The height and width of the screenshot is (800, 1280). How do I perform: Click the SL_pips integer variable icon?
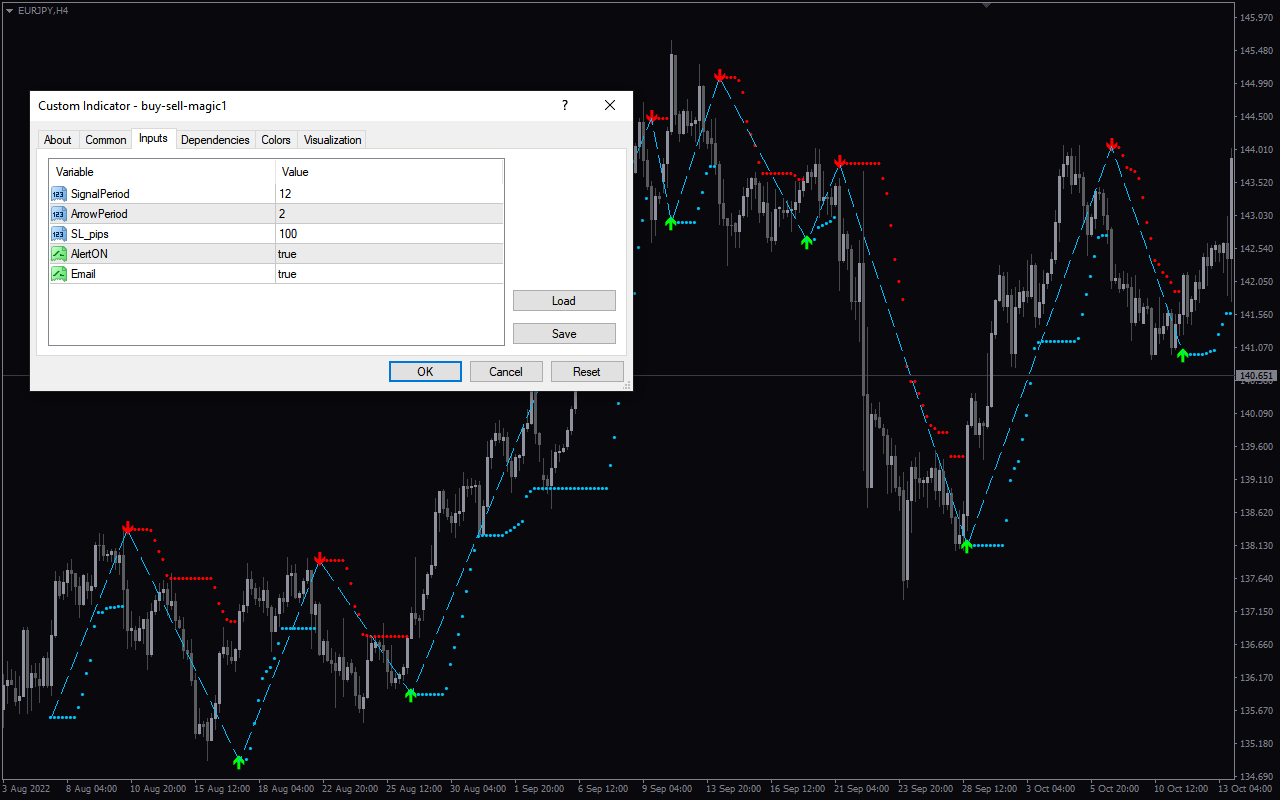point(59,234)
